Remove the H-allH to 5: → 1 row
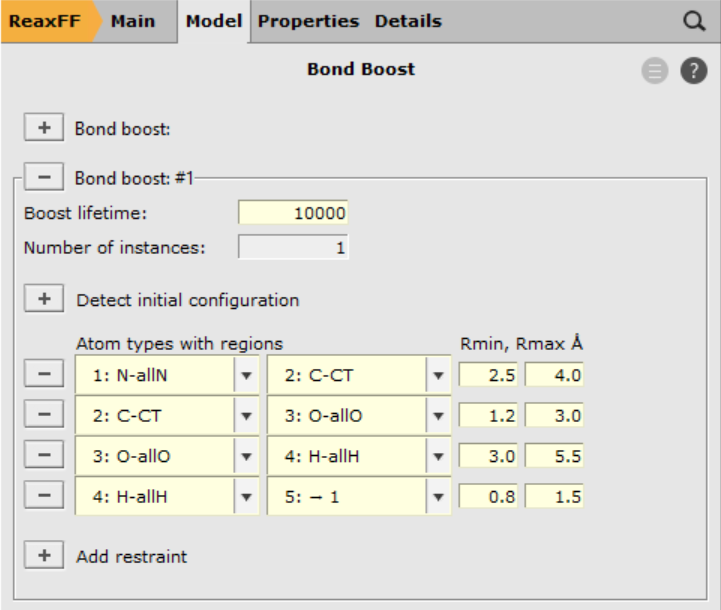This screenshot has width=721, height=610. 44,495
